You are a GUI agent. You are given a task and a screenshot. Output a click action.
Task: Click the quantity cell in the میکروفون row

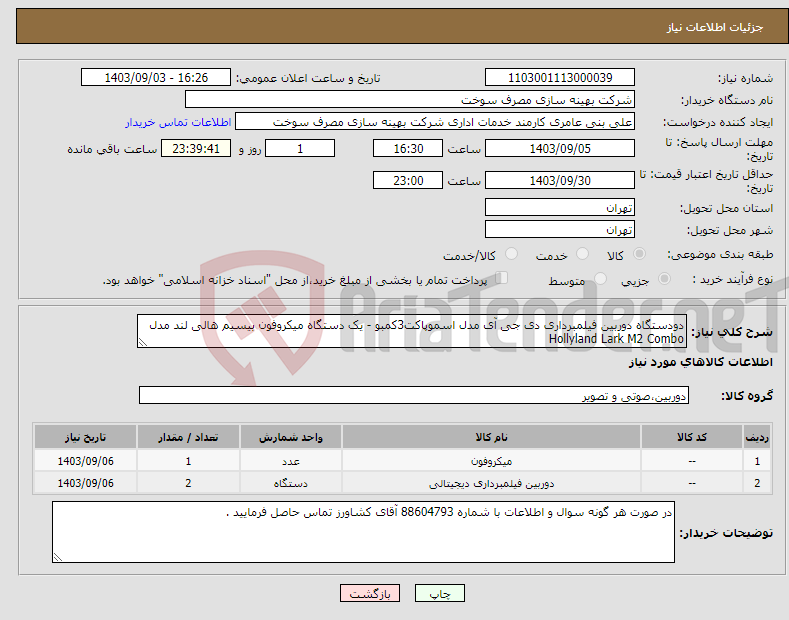188,461
